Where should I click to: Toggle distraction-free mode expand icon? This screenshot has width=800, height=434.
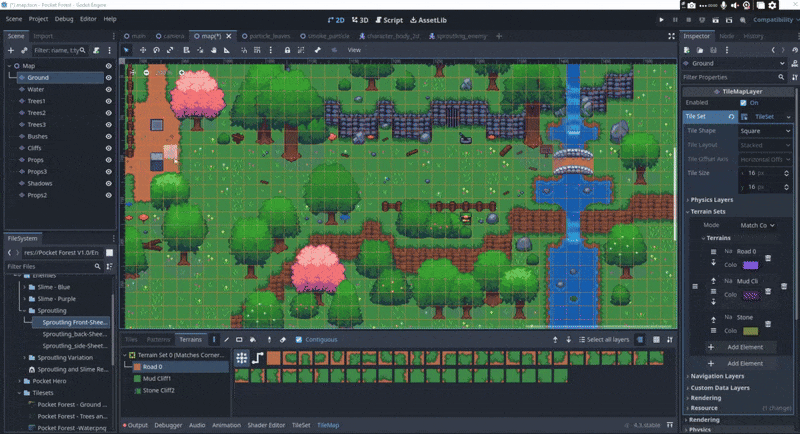click(x=671, y=36)
